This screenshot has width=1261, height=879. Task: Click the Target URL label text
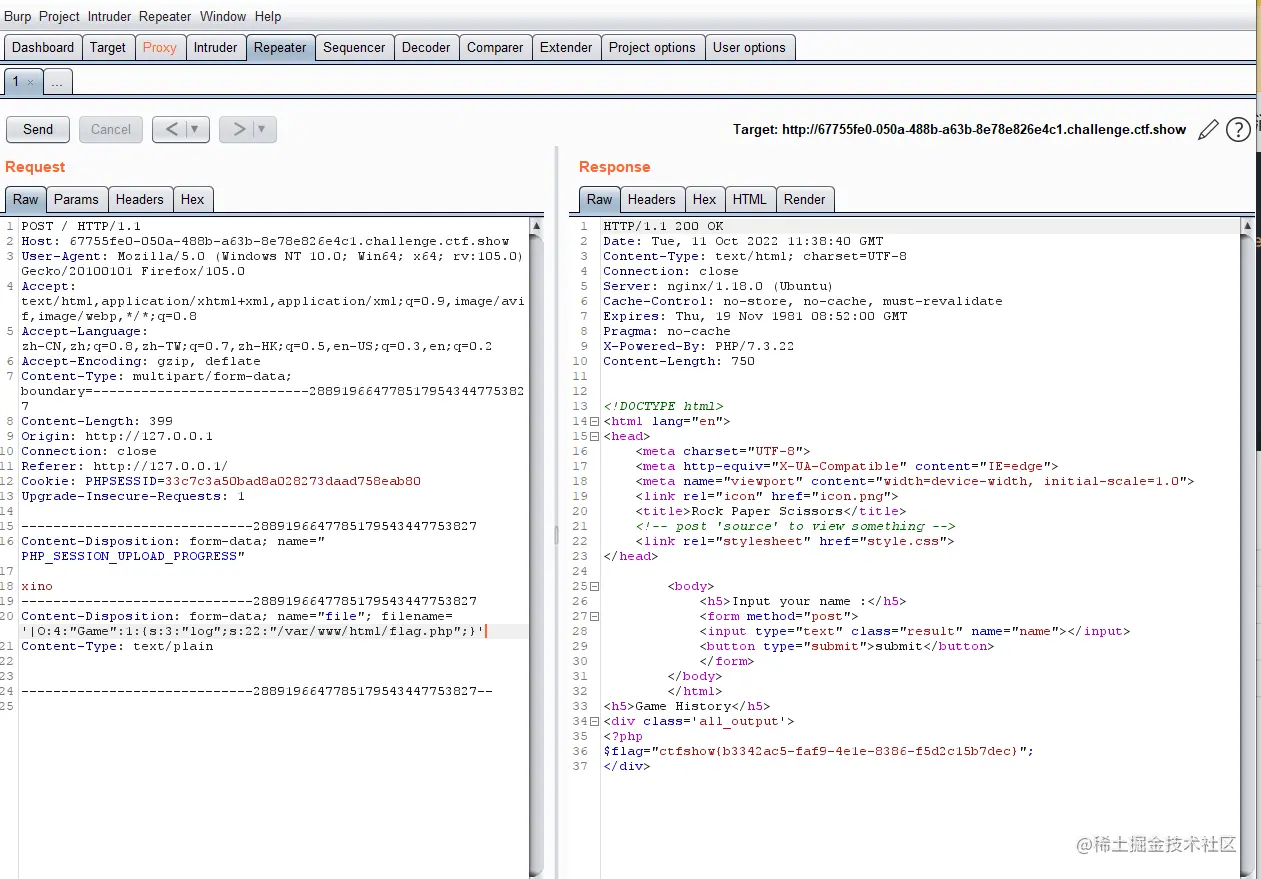[x=959, y=130]
